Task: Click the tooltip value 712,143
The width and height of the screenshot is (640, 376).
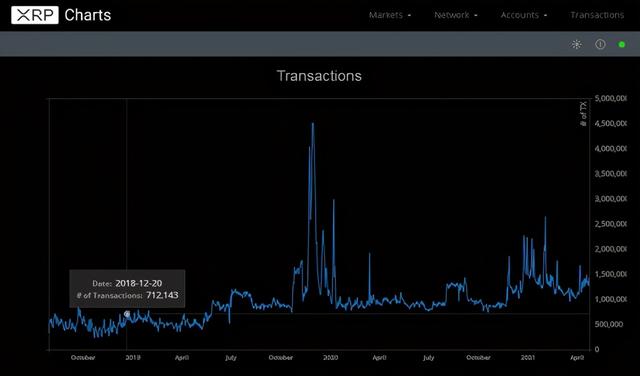Action: click(162, 295)
